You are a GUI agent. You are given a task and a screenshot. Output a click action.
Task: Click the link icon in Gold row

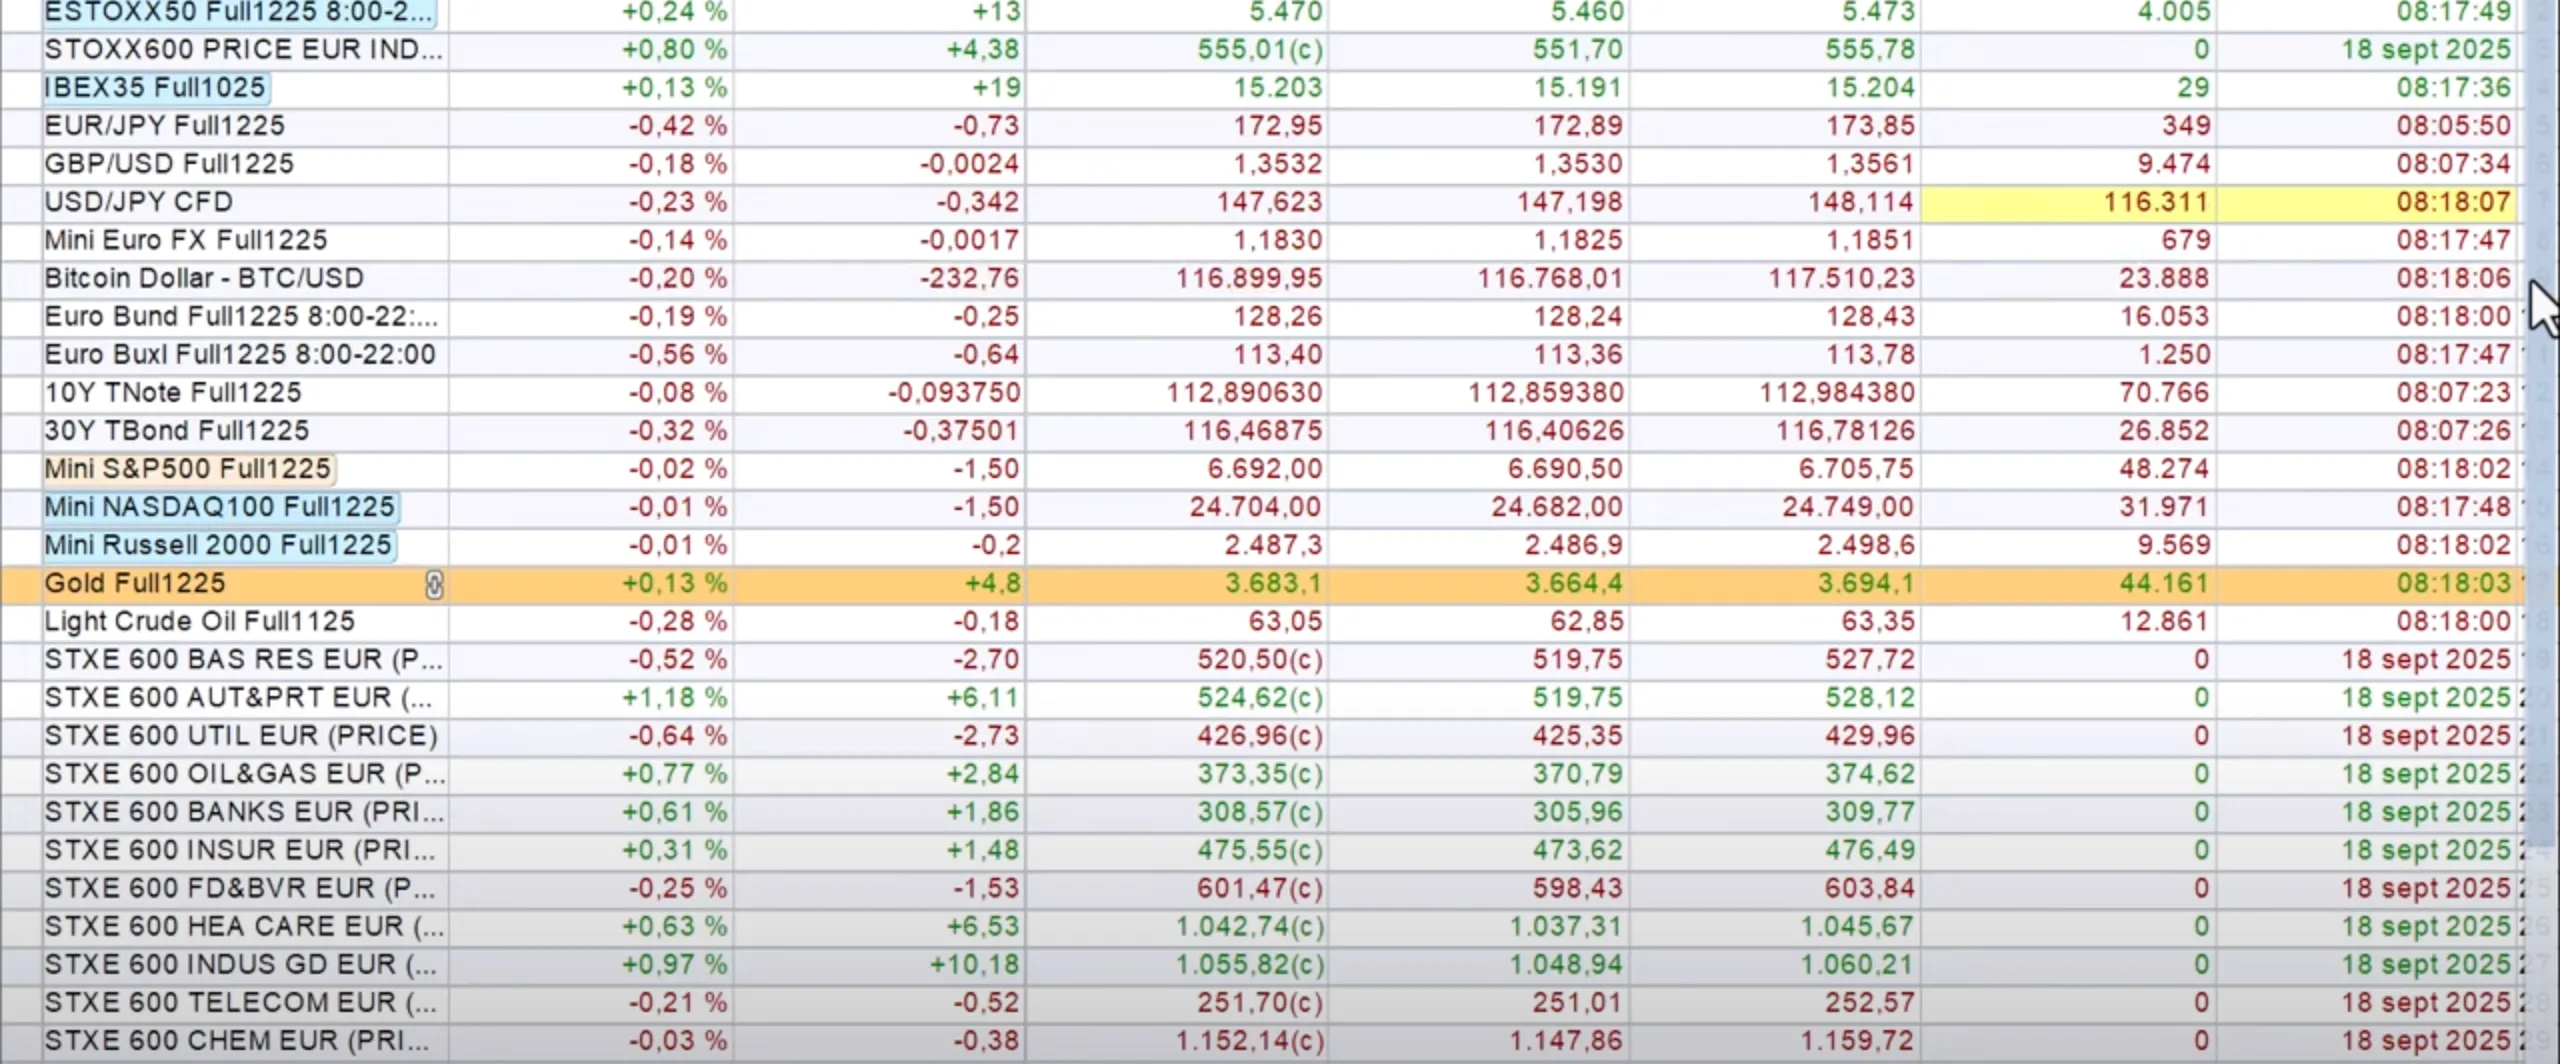434,585
